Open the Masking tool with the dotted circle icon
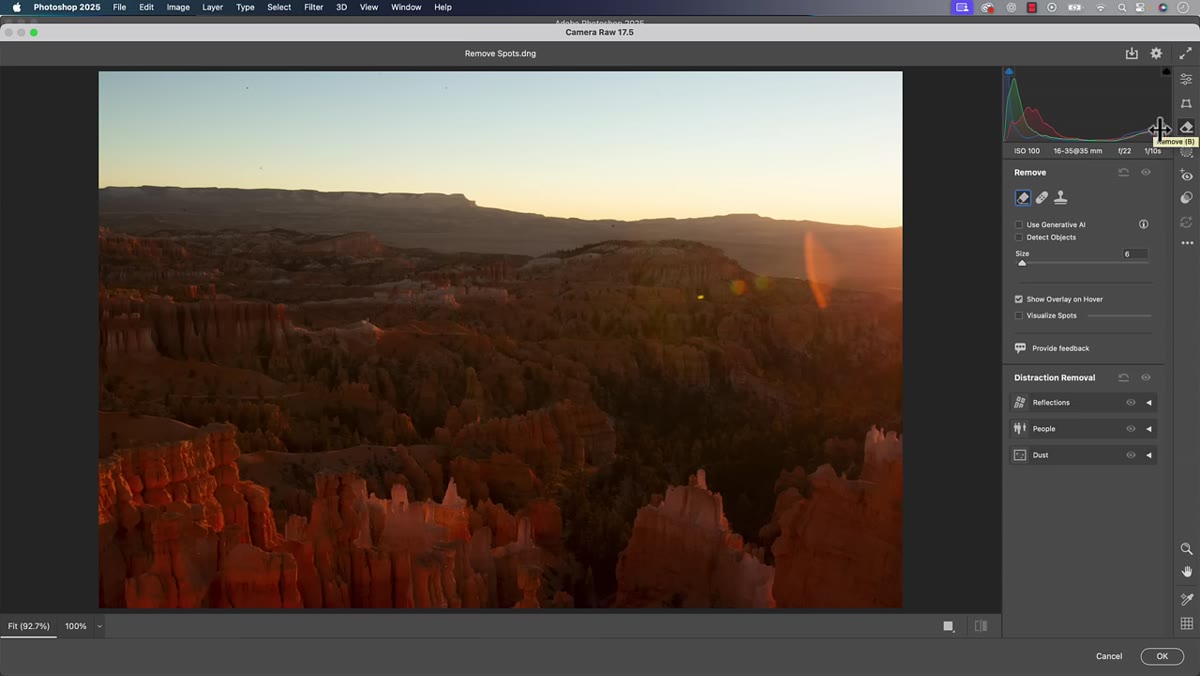 [1186, 152]
